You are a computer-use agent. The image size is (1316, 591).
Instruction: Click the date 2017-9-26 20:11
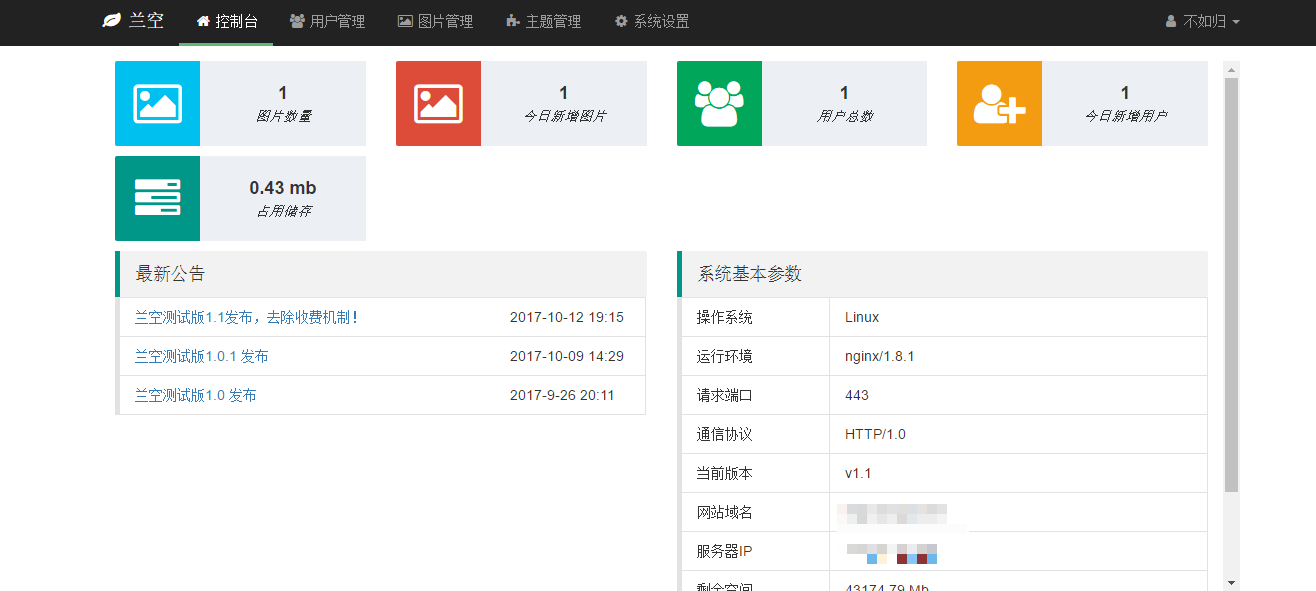[x=562, y=395]
